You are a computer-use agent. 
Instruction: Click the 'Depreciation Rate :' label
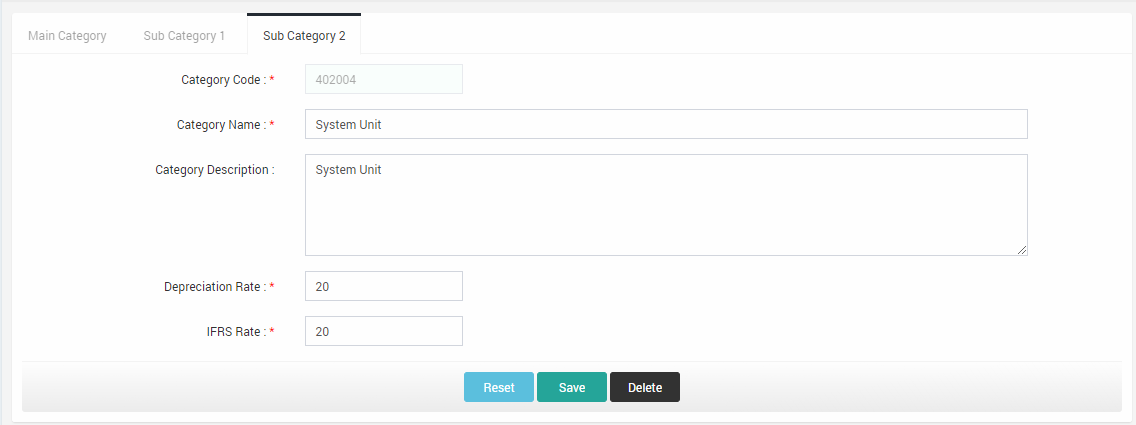tap(214, 287)
